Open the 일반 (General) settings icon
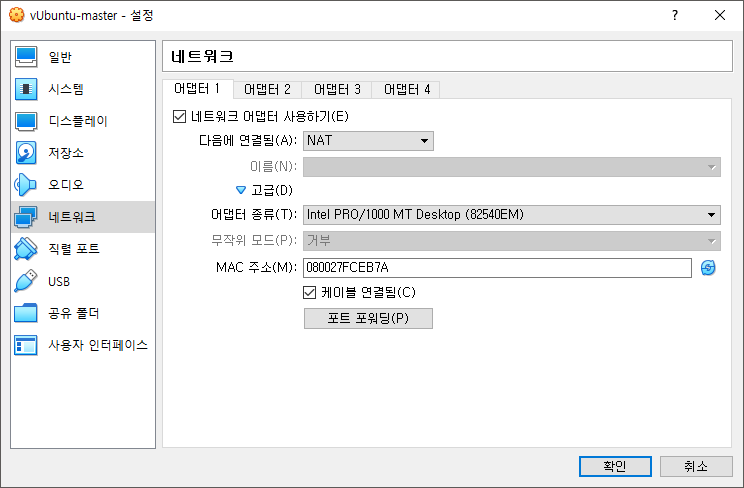The width and height of the screenshot is (744, 488). [26, 57]
